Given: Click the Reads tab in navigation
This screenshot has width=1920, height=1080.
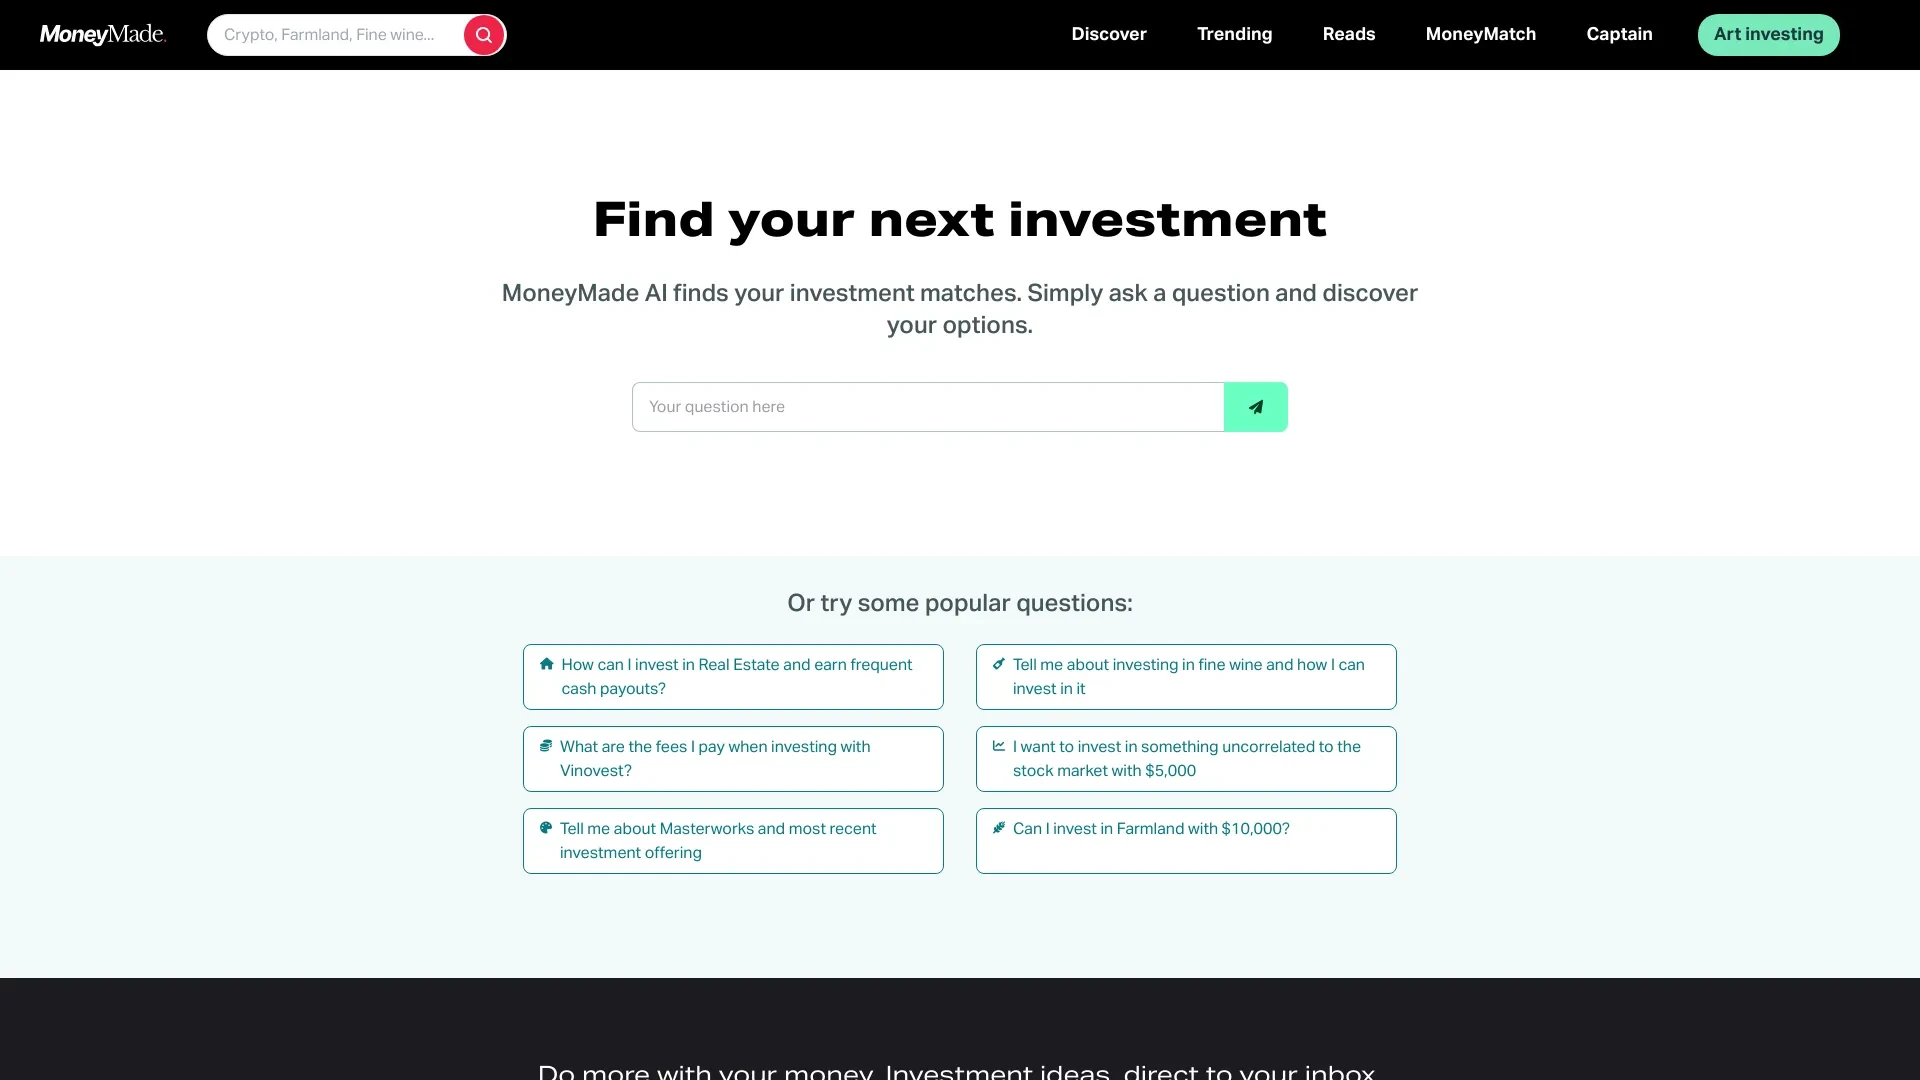Looking at the screenshot, I should (x=1349, y=34).
